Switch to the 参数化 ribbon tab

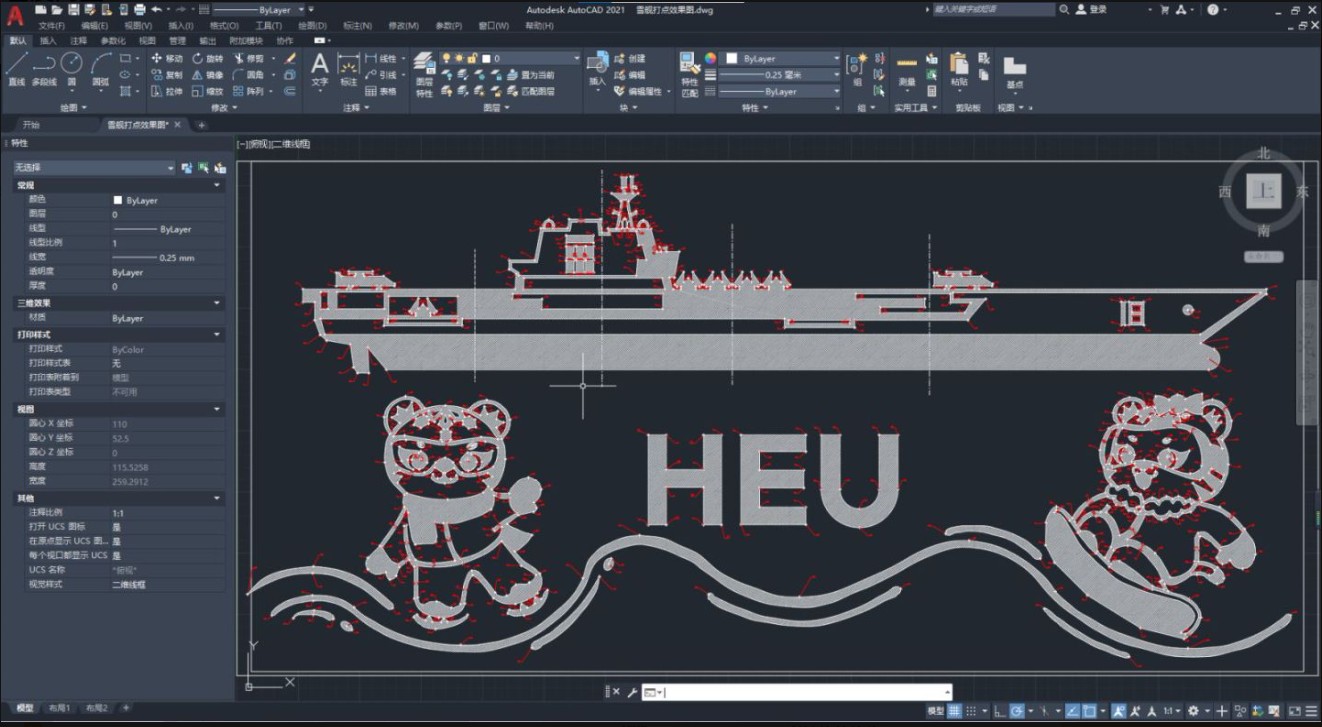point(113,41)
